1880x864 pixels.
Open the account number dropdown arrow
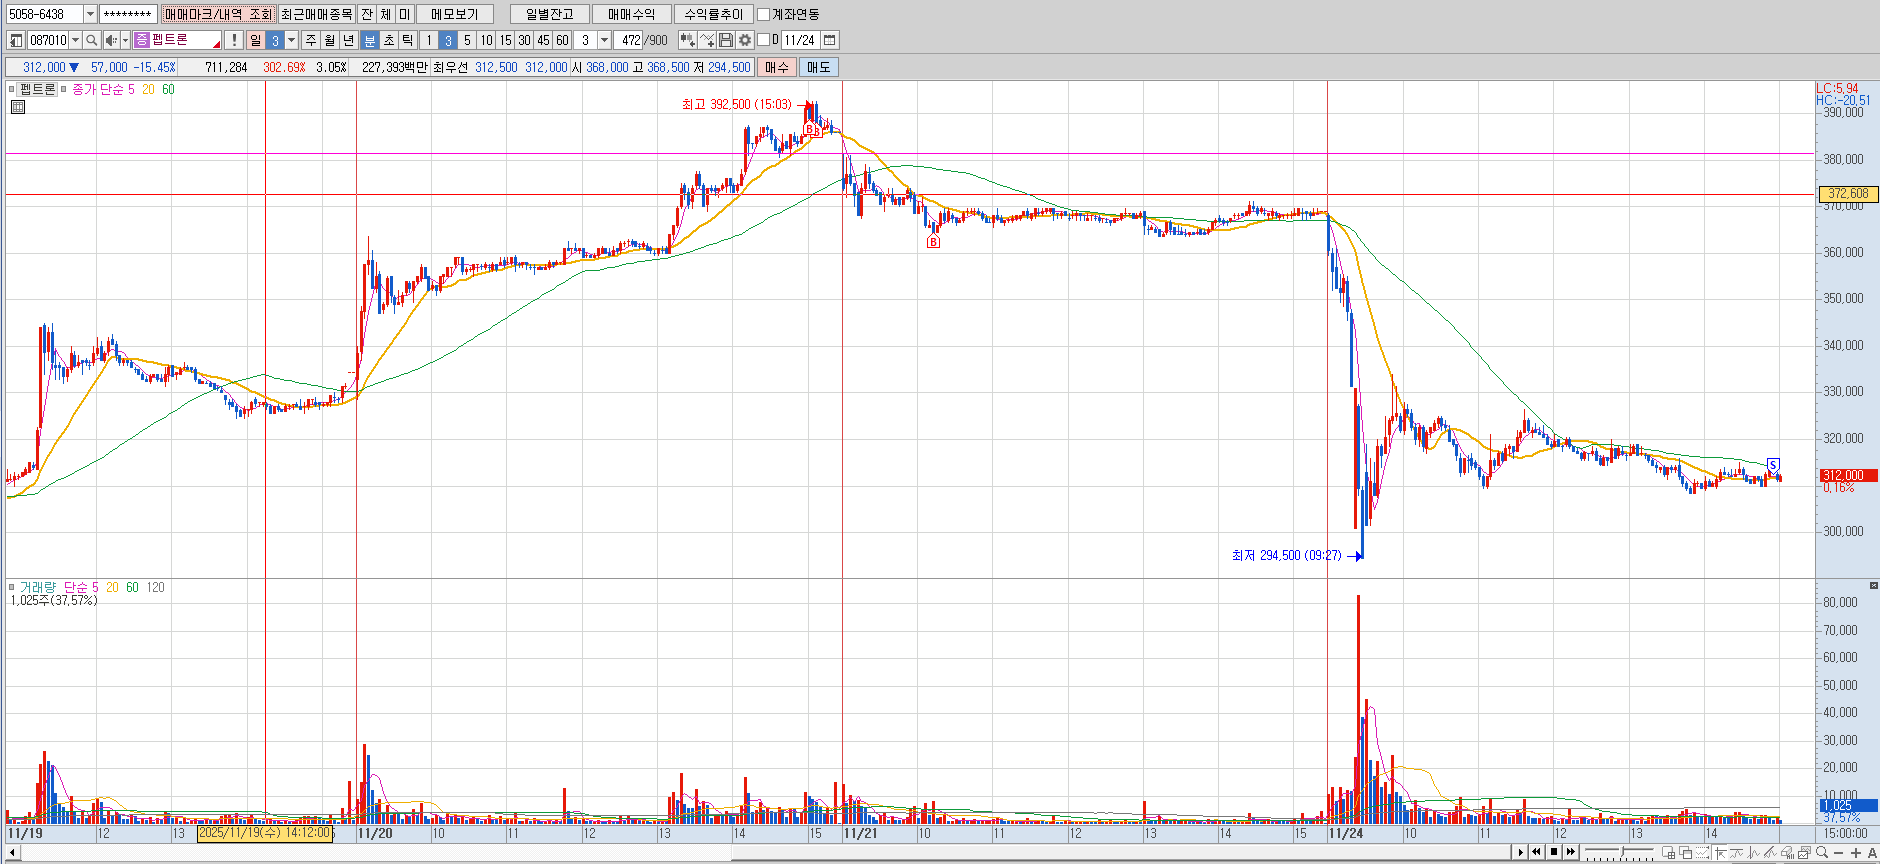point(90,14)
